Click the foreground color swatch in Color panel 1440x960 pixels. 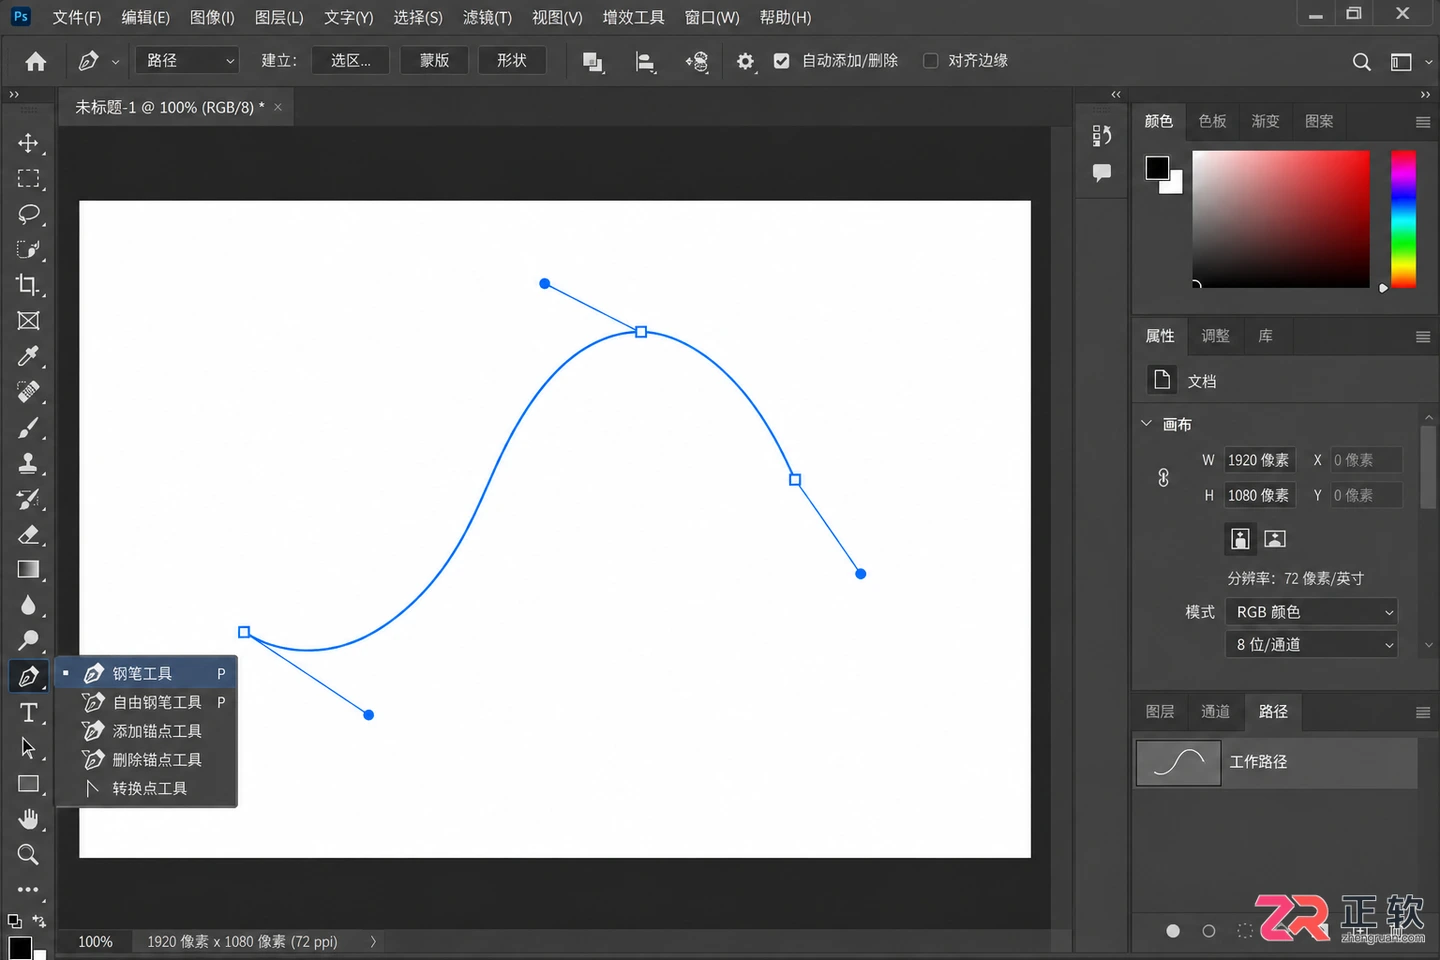tap(1157, 168)
